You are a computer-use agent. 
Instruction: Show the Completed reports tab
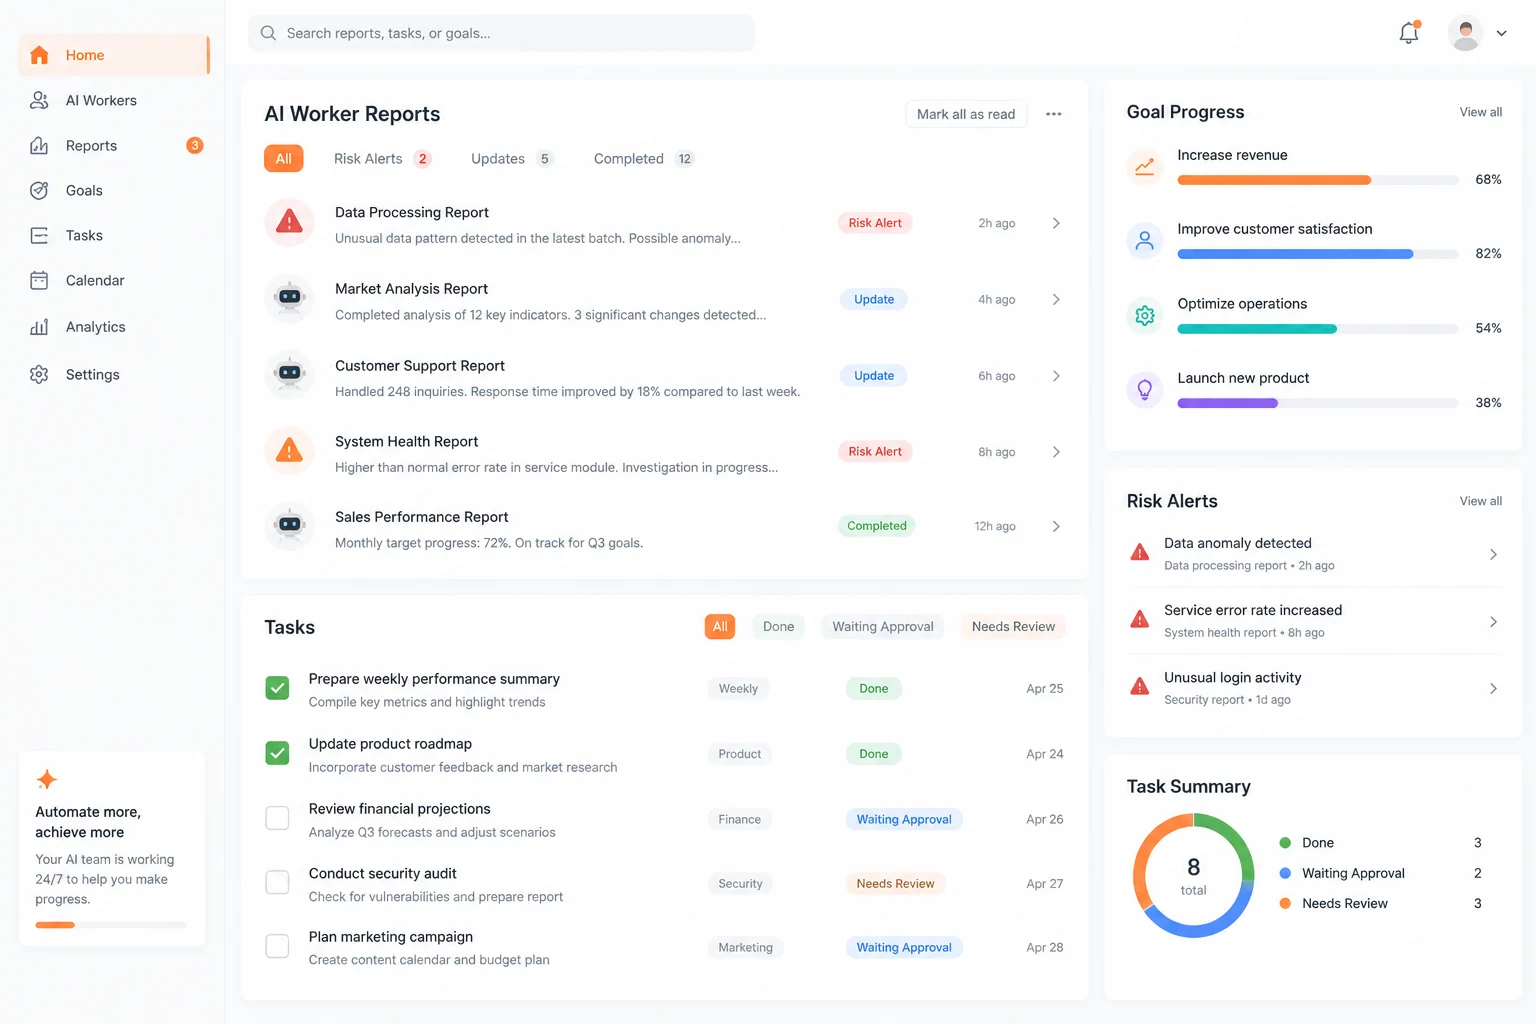(644, 159)
